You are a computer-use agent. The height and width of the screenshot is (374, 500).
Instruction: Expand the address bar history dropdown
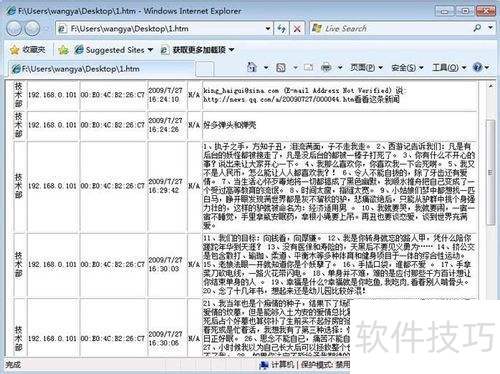[268, 29]
